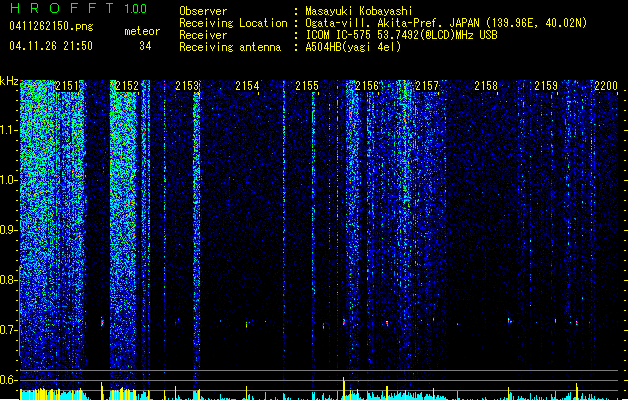The height and width of the screenshot is (400, 629).
Task: Click the 2156 time marker
Action: point(367,86)
